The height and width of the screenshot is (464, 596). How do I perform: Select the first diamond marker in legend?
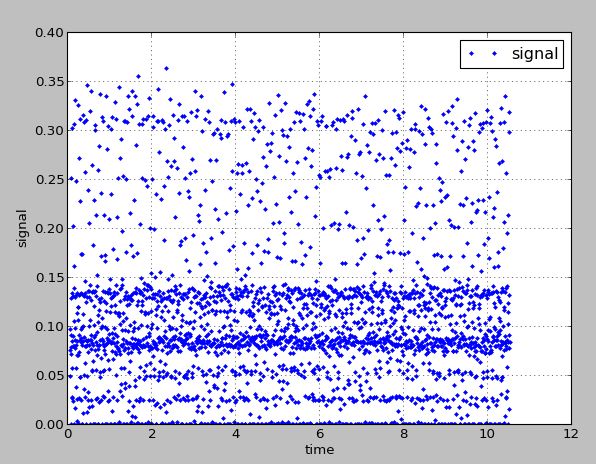point(472,54)
